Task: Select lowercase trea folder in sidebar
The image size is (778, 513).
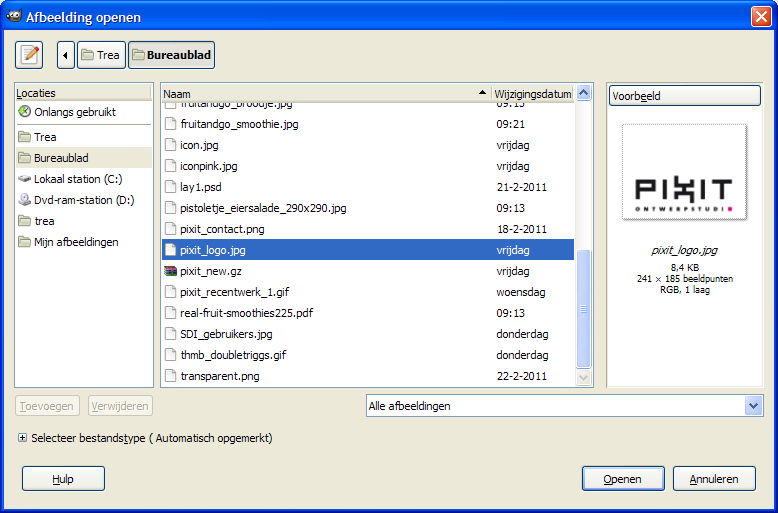Action: tap(84, 221)
